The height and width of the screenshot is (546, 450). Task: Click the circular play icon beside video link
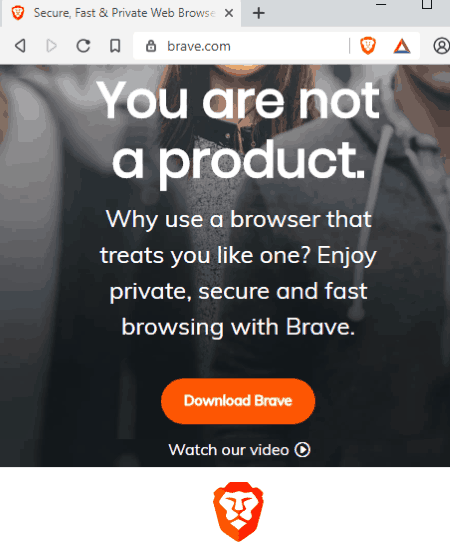point(302,449)
